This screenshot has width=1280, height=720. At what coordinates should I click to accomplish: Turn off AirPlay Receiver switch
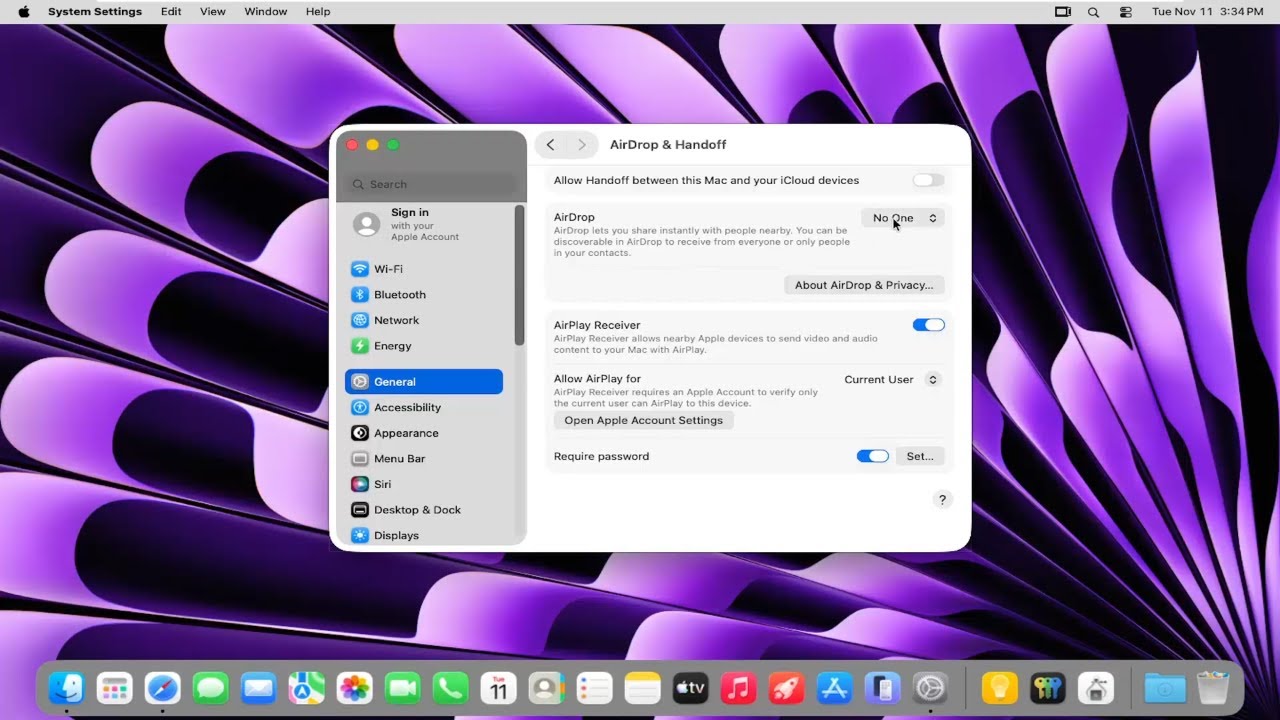[928, 325]
